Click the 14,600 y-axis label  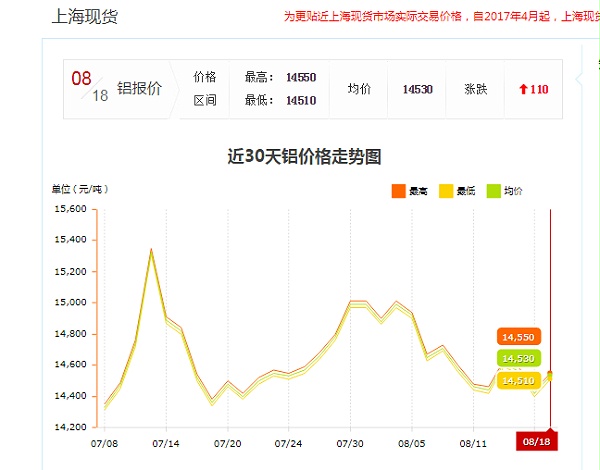(70, 364)
